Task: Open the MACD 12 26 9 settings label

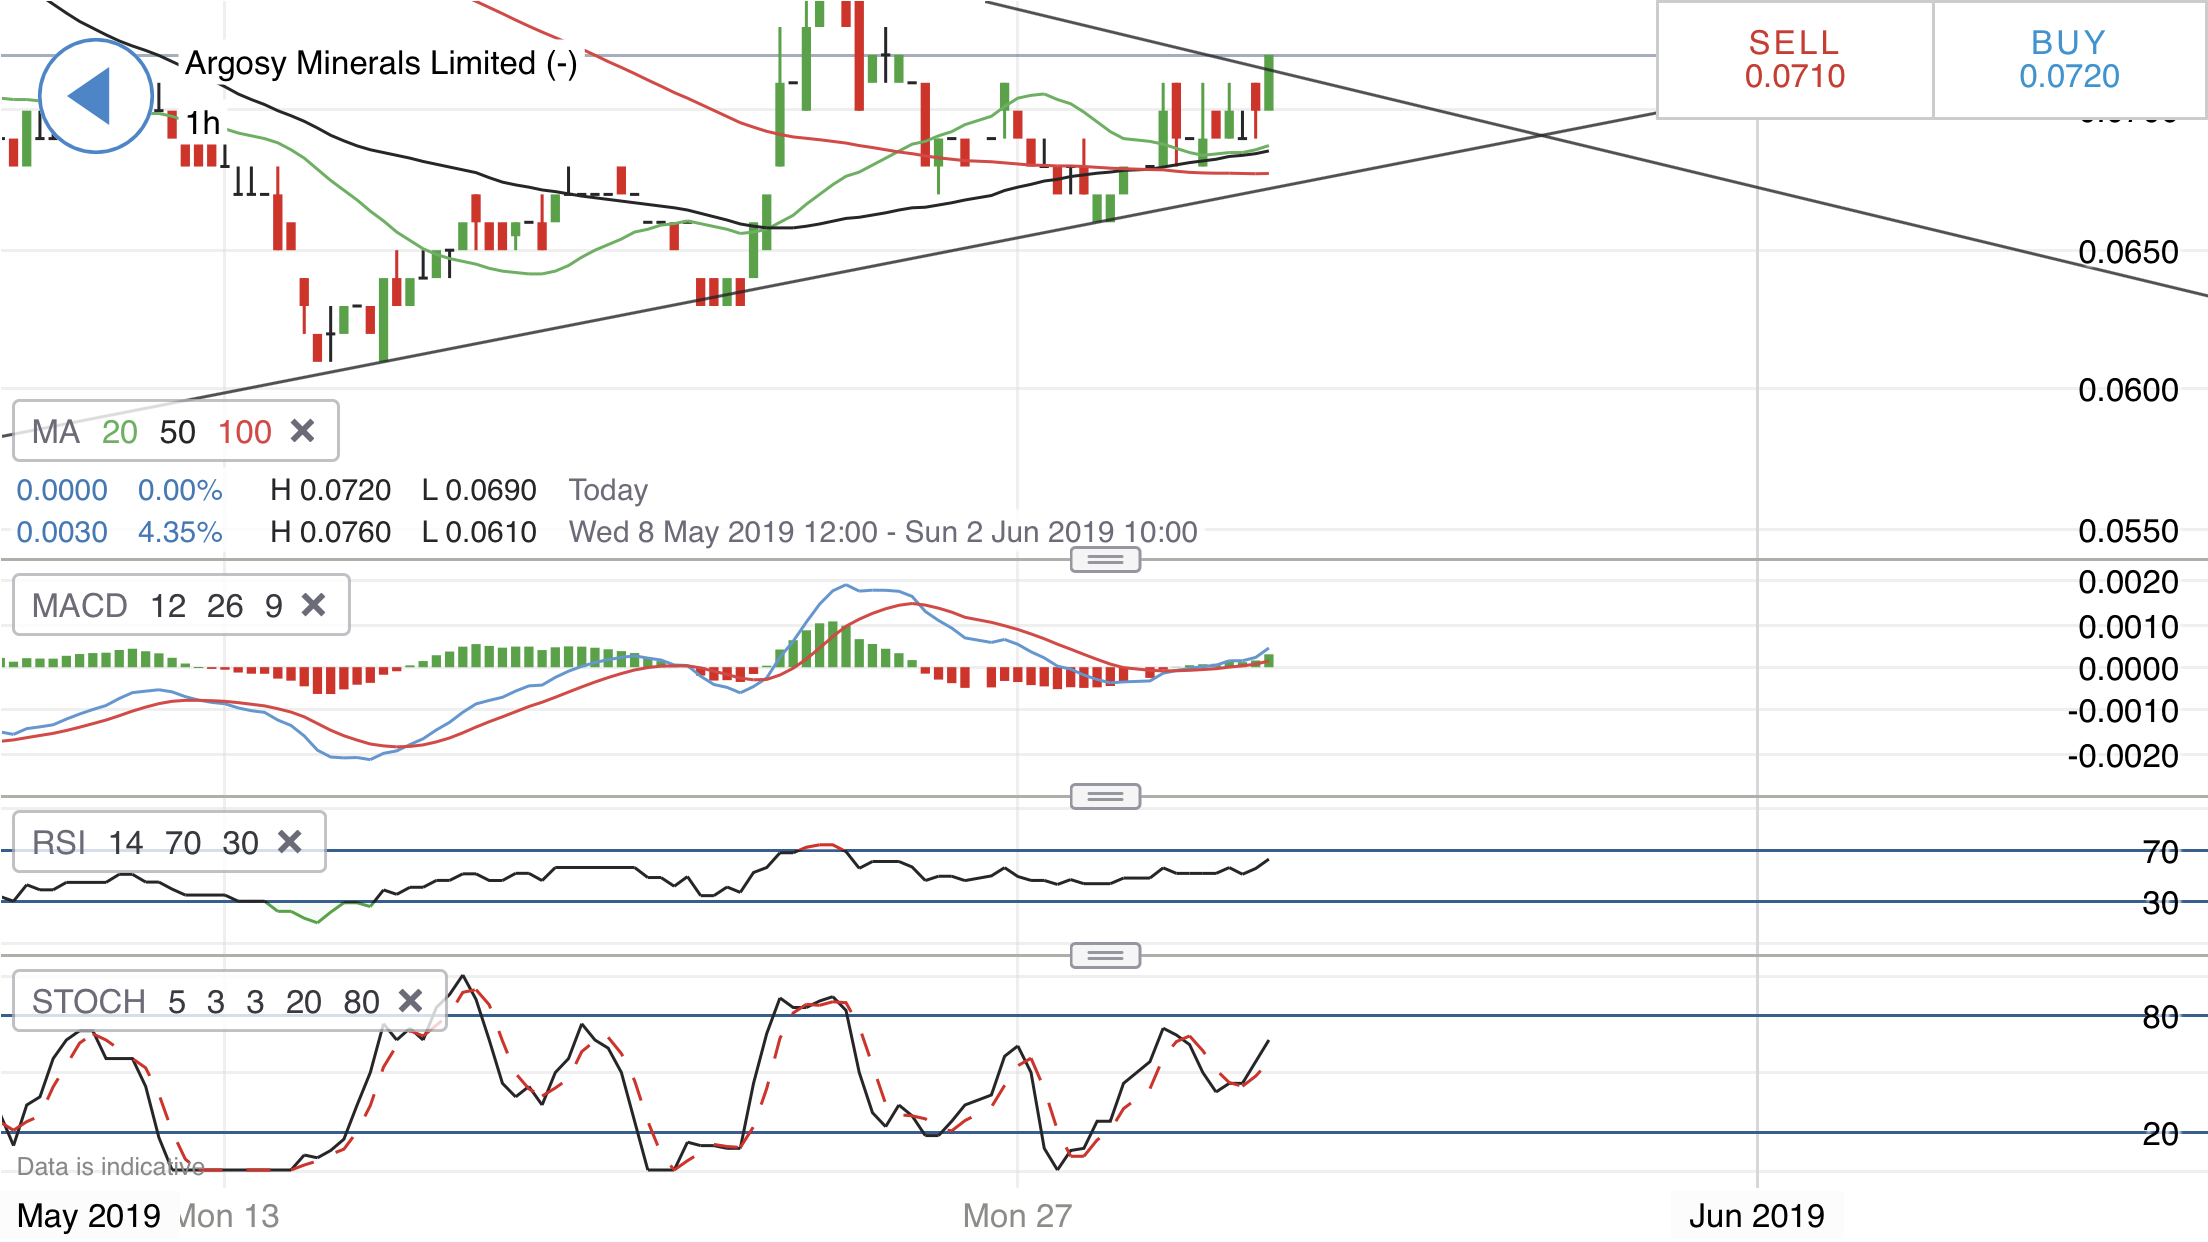Action: (157, 605)
